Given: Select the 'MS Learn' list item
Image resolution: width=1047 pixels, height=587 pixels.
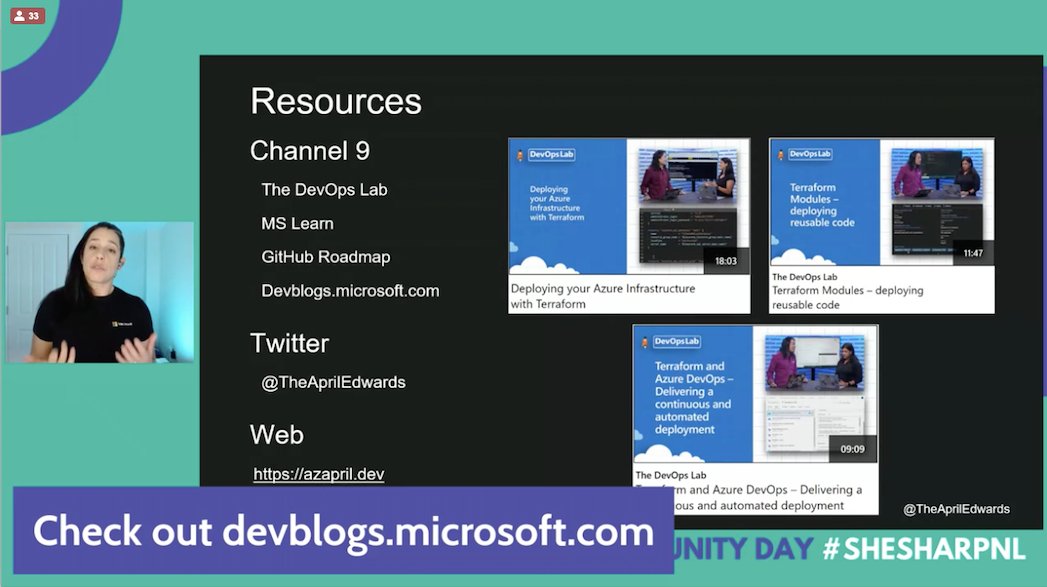Looking at the screenshot, I should pos(297,224).
